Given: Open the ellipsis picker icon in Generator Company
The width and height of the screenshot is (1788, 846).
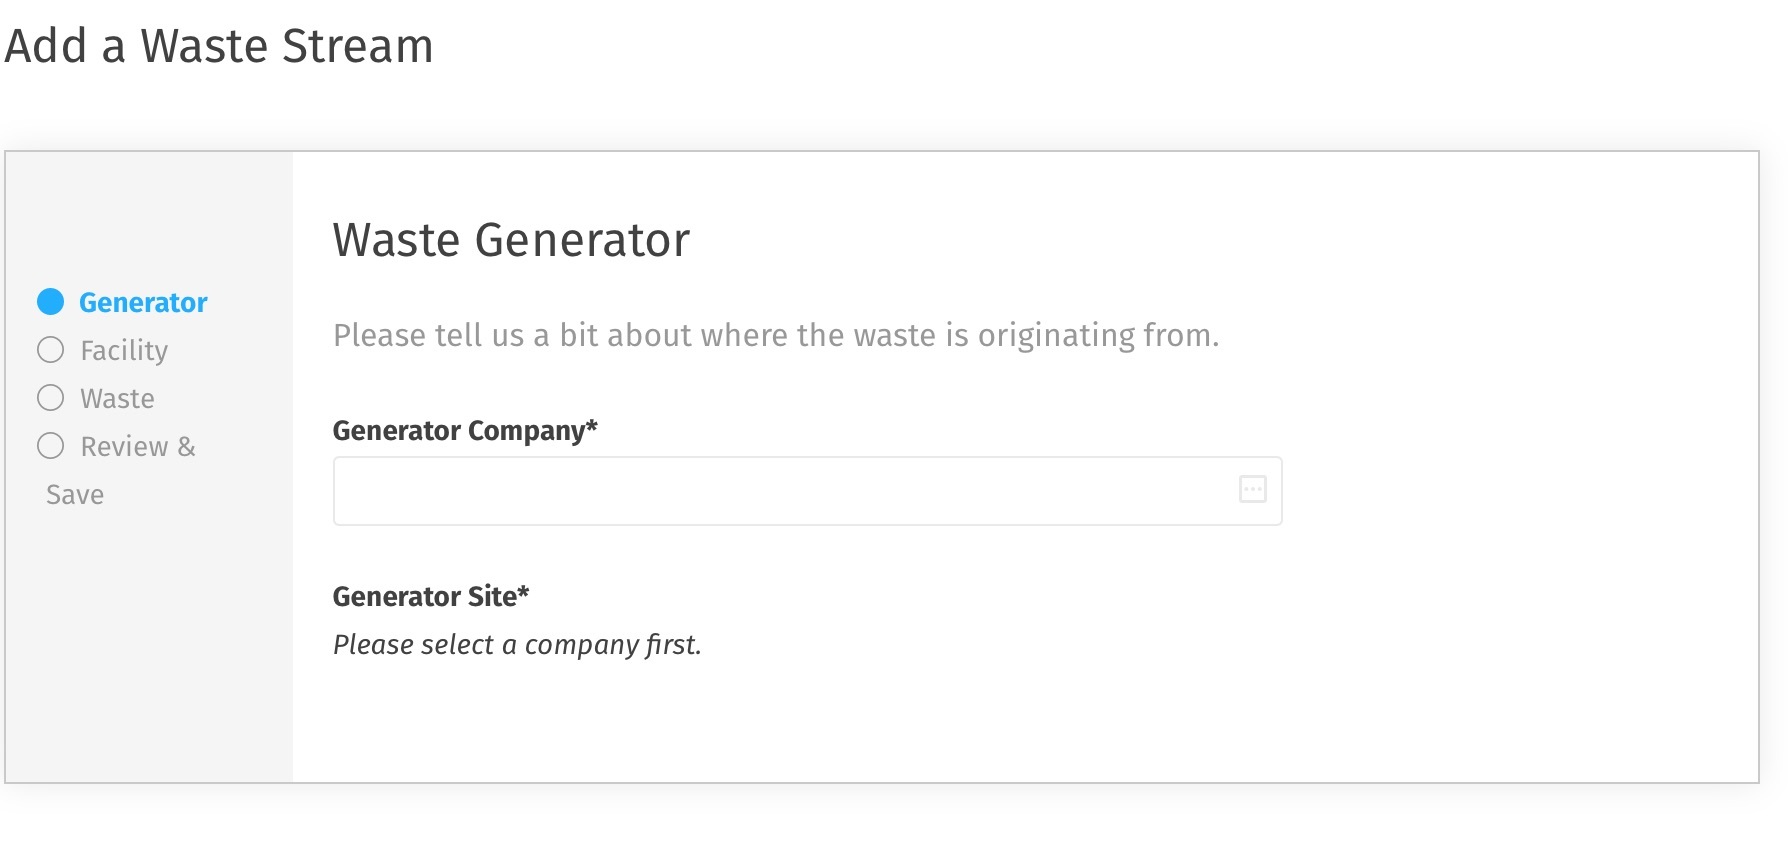Looking at the screenshot, I should [x=1252, y=489].
